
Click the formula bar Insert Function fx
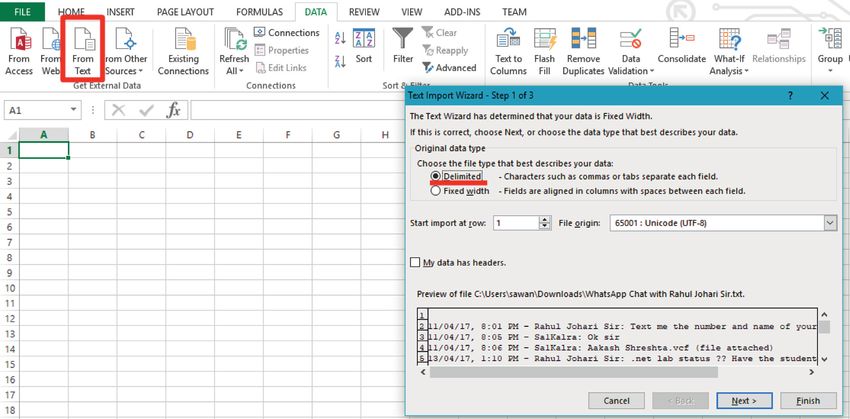click(173, 110)
